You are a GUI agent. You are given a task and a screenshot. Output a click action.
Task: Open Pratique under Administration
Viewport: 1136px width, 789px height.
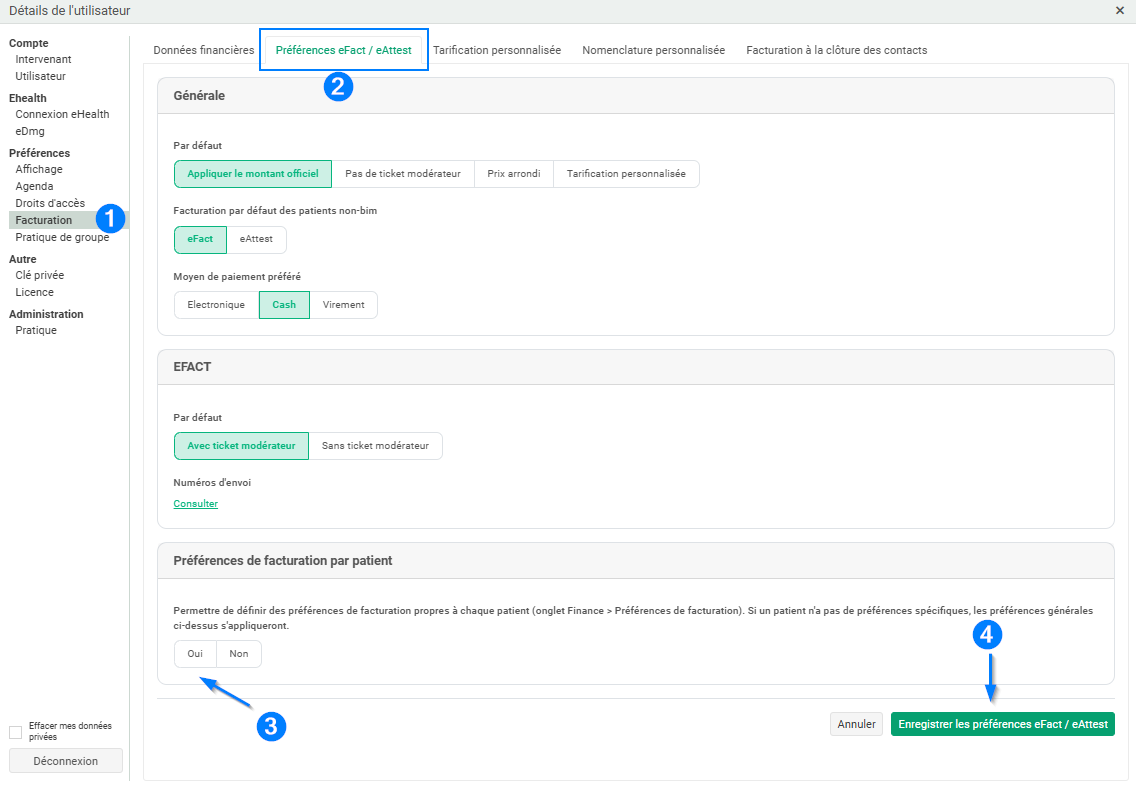(x=36, y=330)
